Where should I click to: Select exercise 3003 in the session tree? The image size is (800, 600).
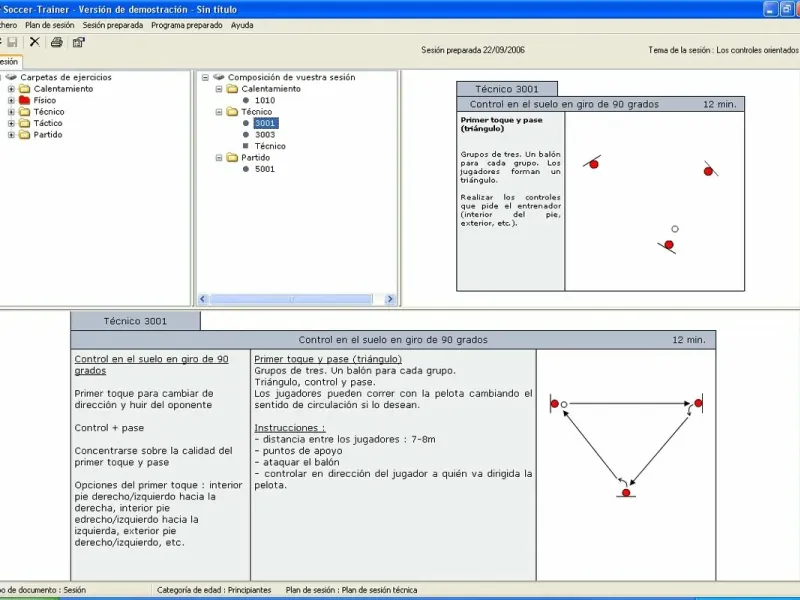[x=265, y=135]
